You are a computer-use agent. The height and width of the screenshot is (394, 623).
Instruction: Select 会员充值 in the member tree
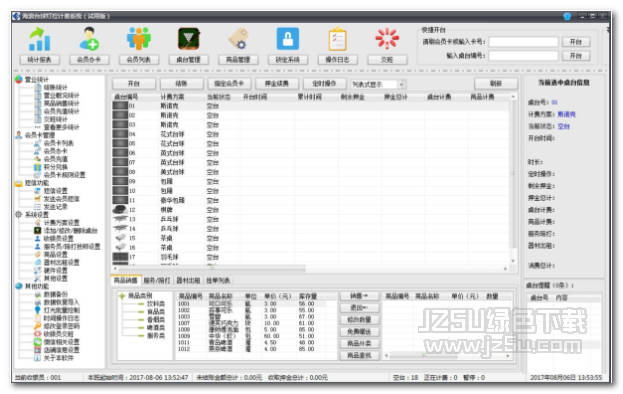56,159
